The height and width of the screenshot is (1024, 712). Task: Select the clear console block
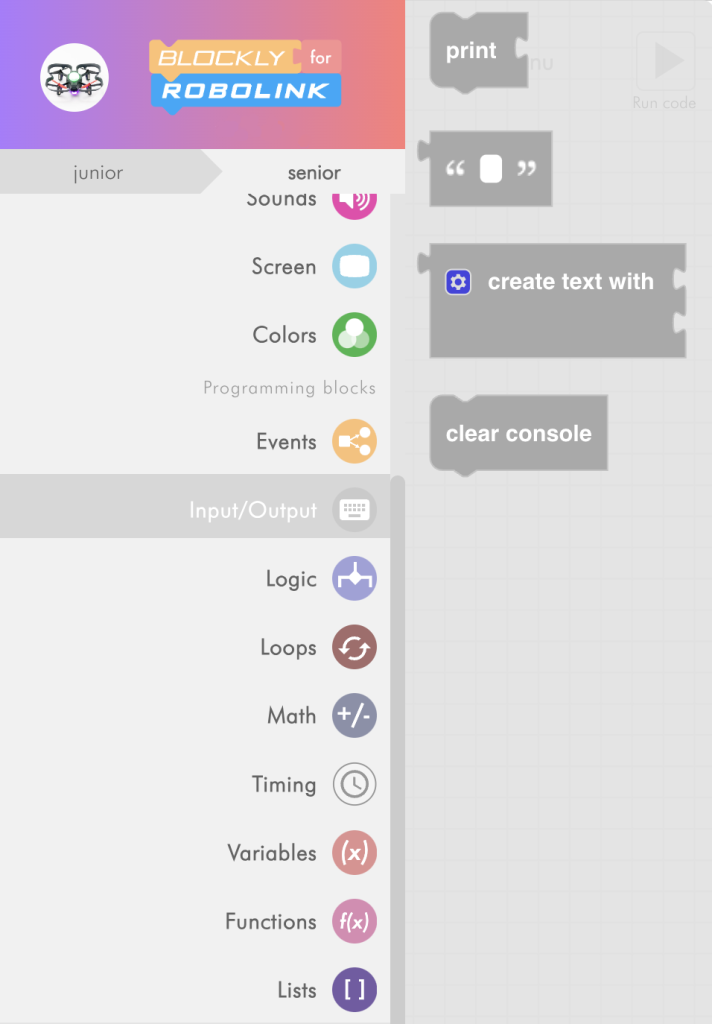click(x=518, y=433)
